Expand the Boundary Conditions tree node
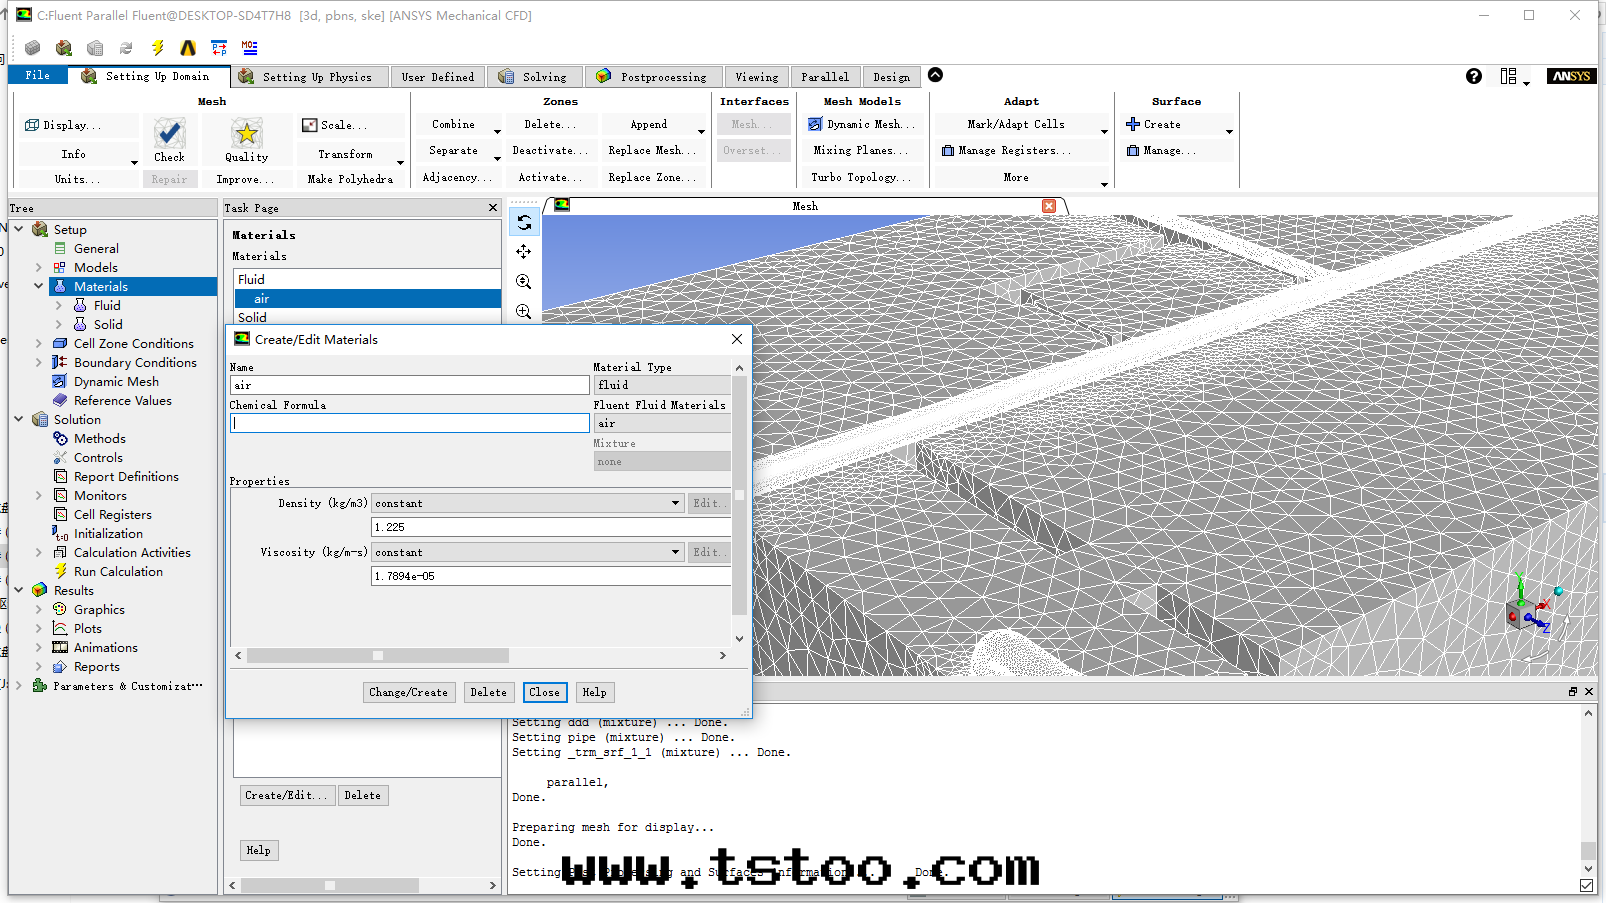Screen dimensions: 1606x903 tap(39, 363)
